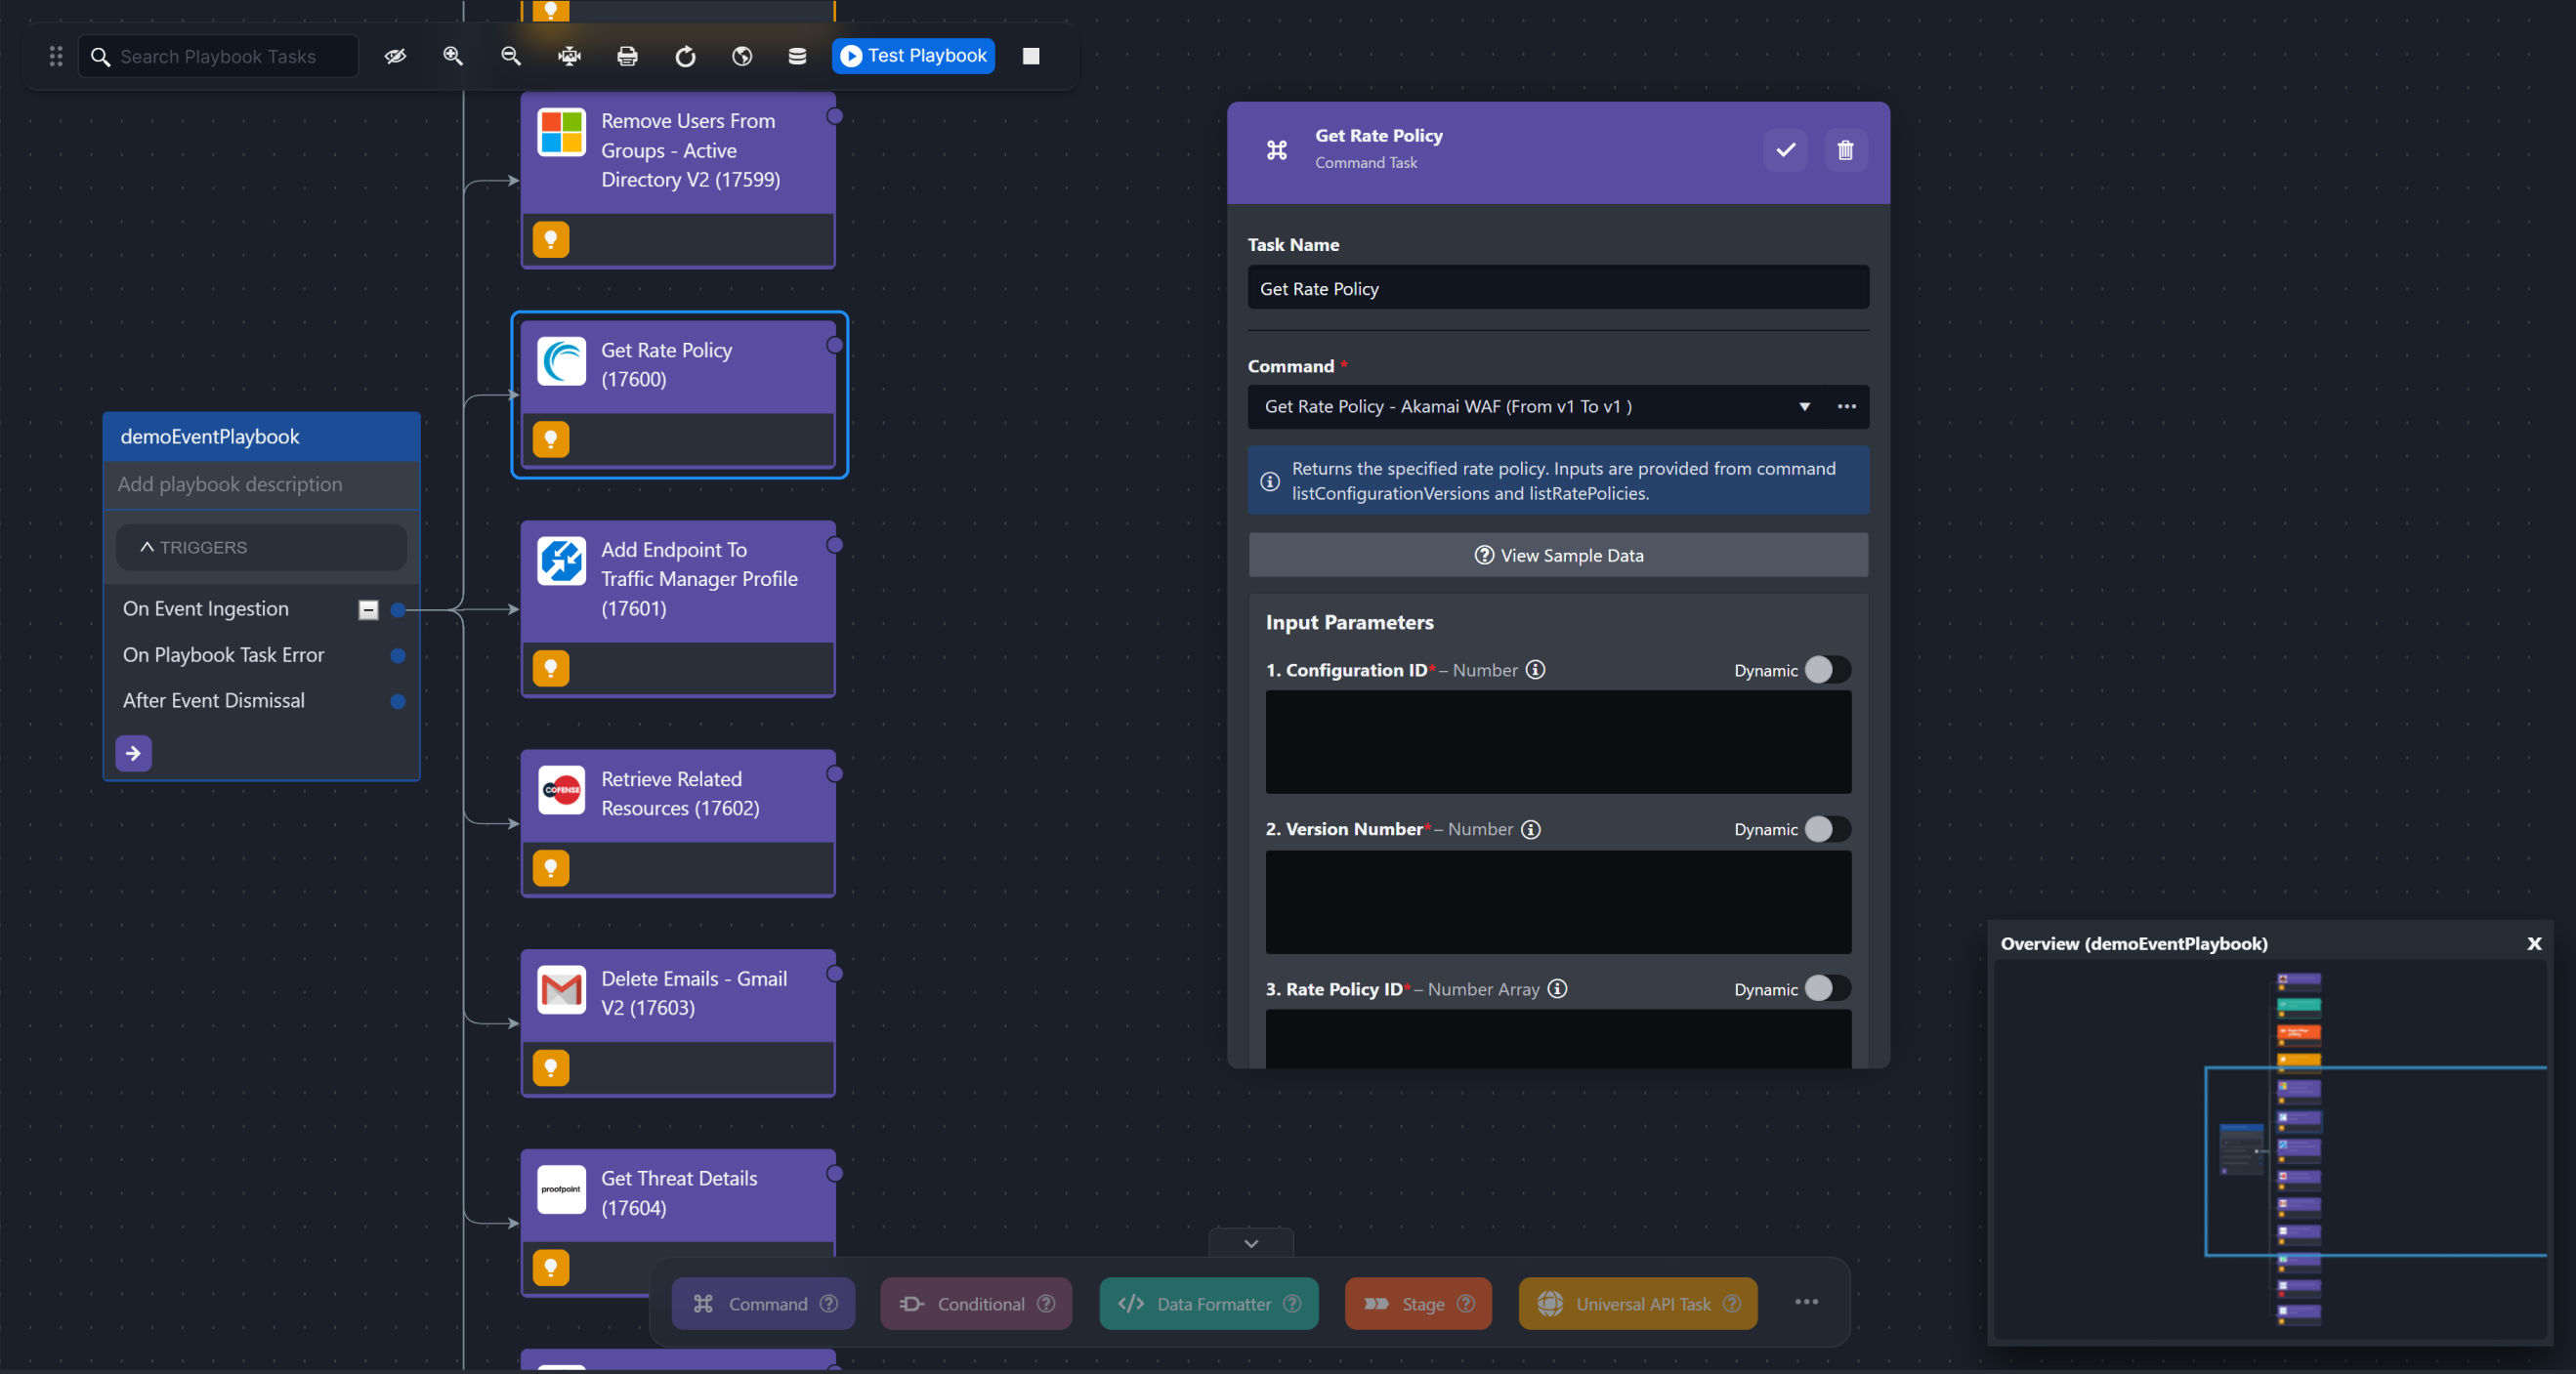Viewport: 2576px width, 1374px height.
Task: Click the refresh icon in toolbar
Action: coord(685,56)
